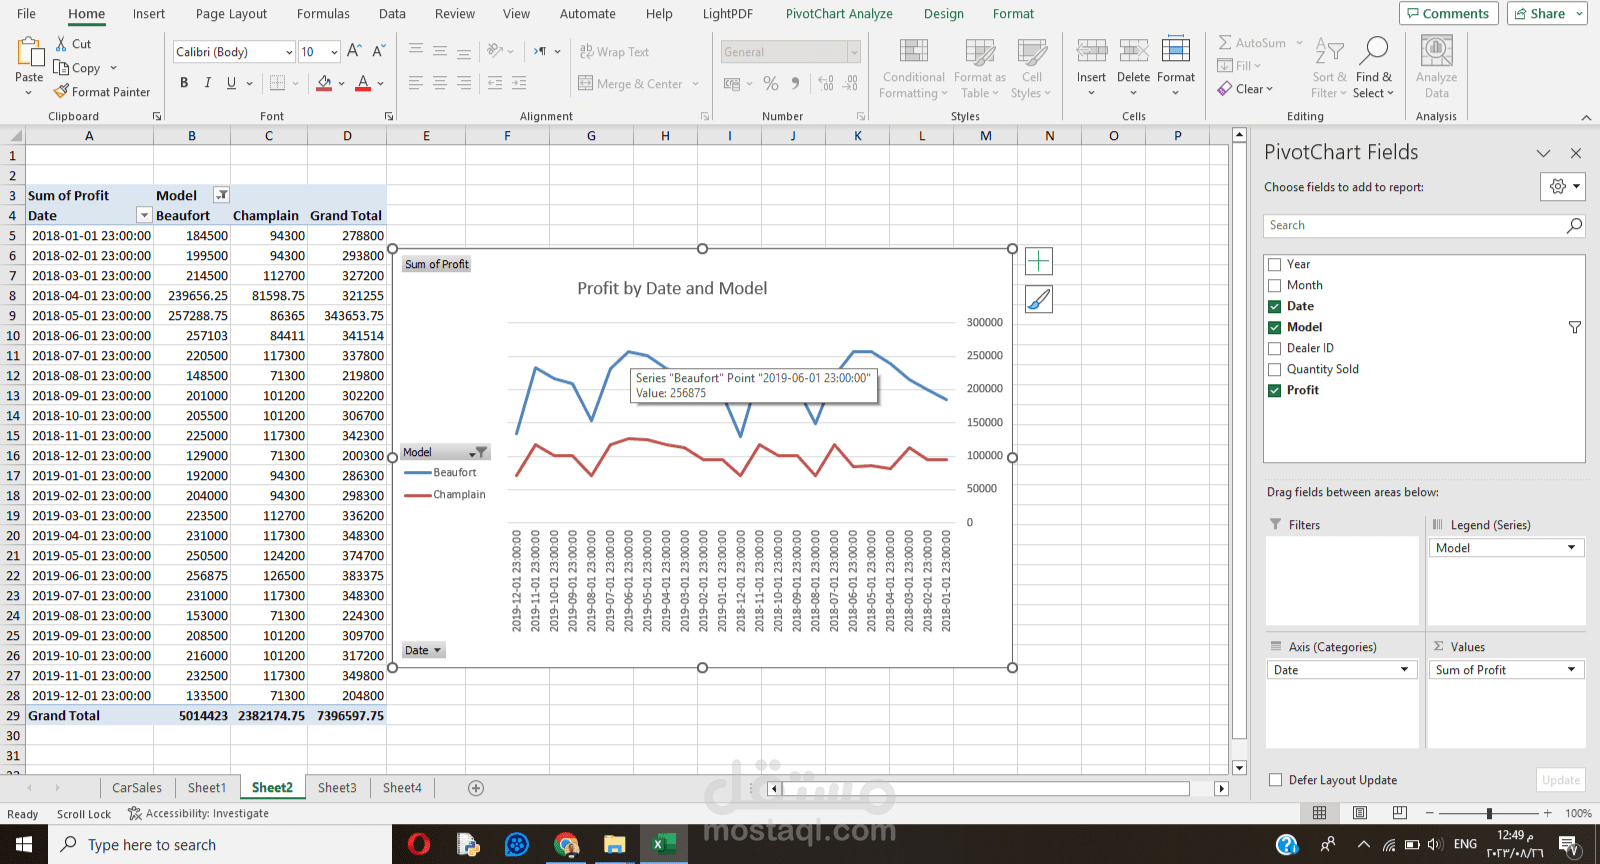
Task: Click the Chart Styles brush button
Action: coord(1039,299)
